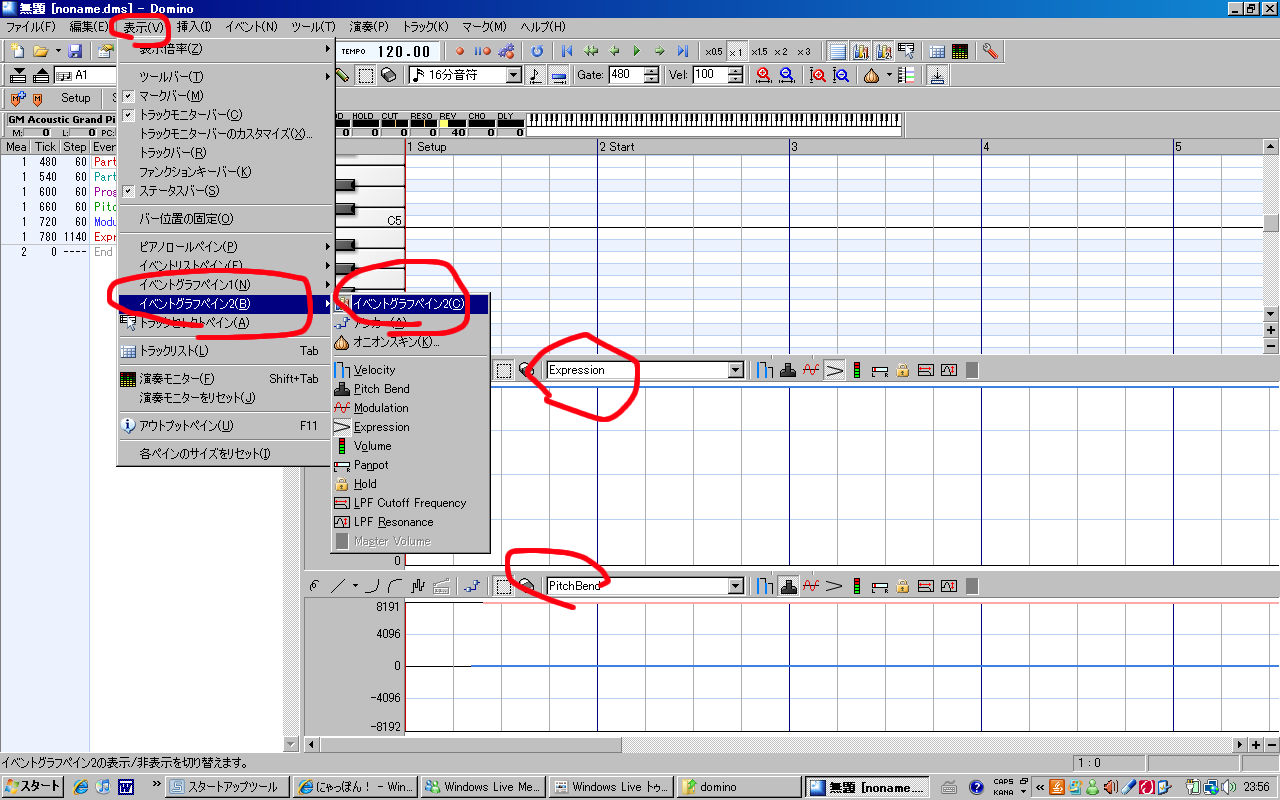Click the Setup button

pyautogui.click(x=75, y=98)
